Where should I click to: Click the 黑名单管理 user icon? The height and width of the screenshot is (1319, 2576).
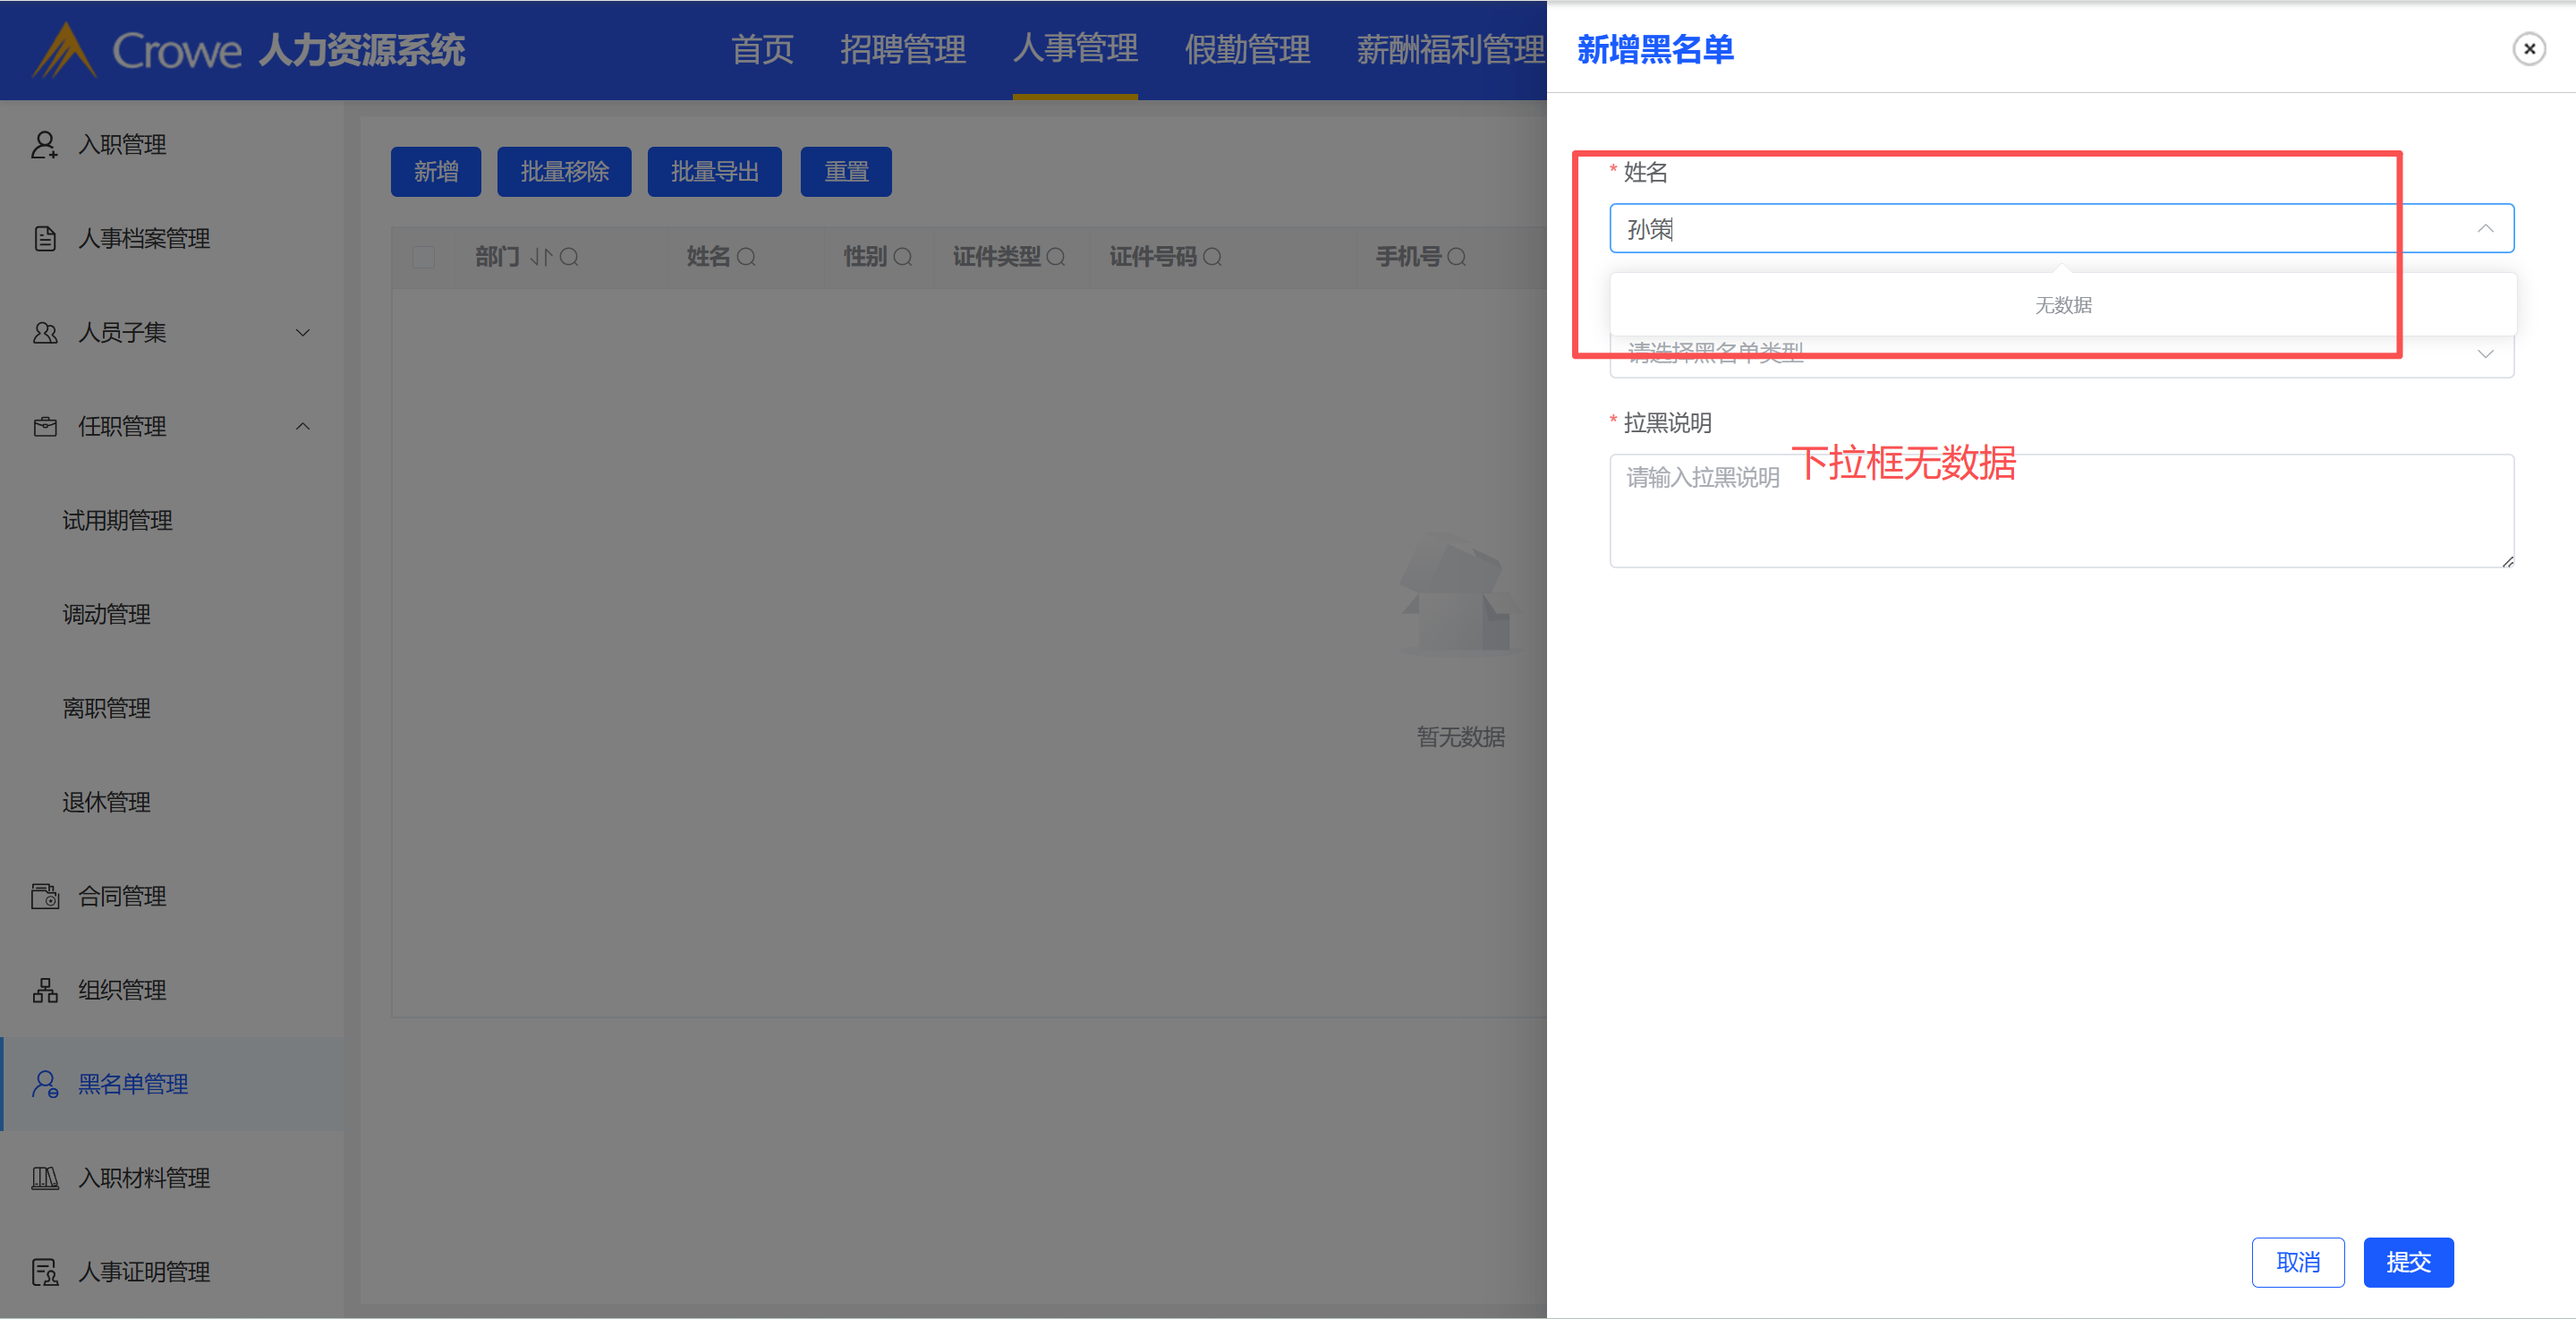pos(44,1084)
